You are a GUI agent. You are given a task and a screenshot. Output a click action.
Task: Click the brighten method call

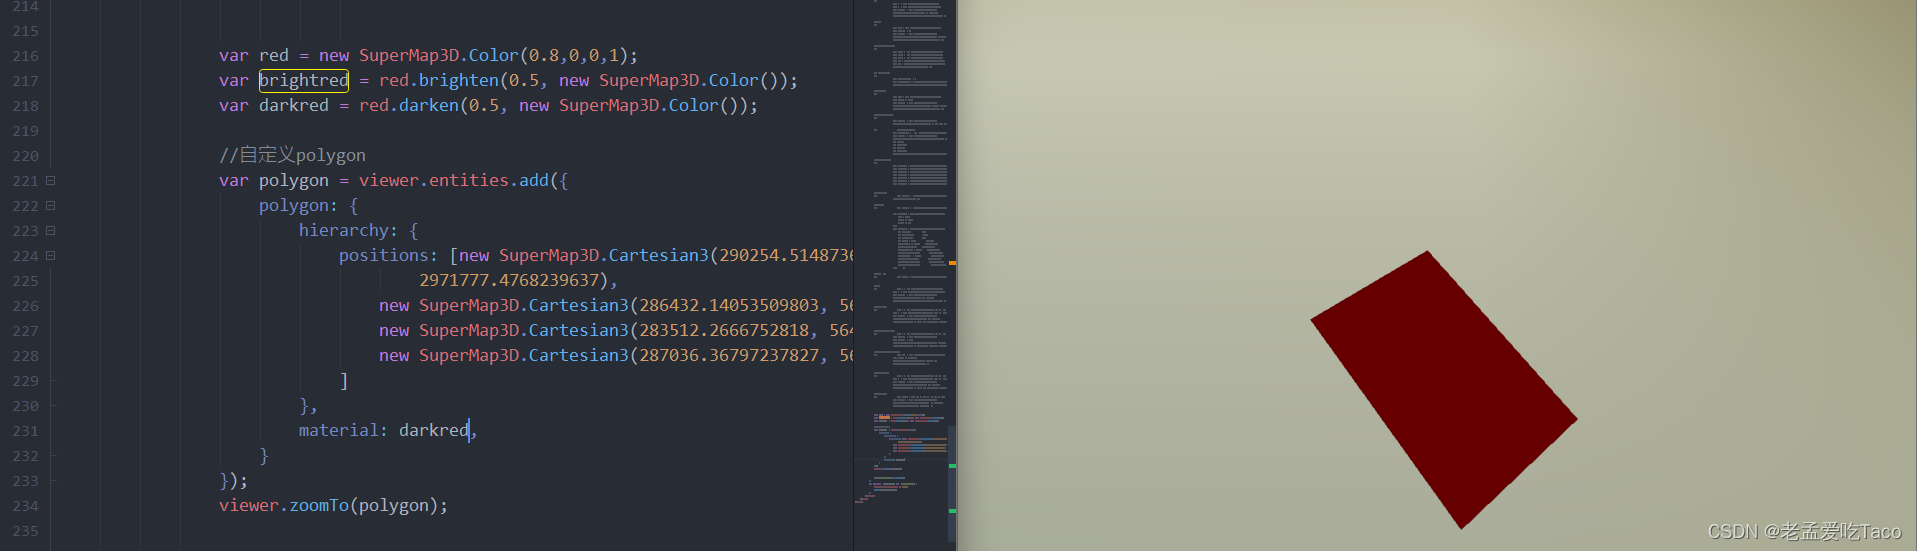459,80
